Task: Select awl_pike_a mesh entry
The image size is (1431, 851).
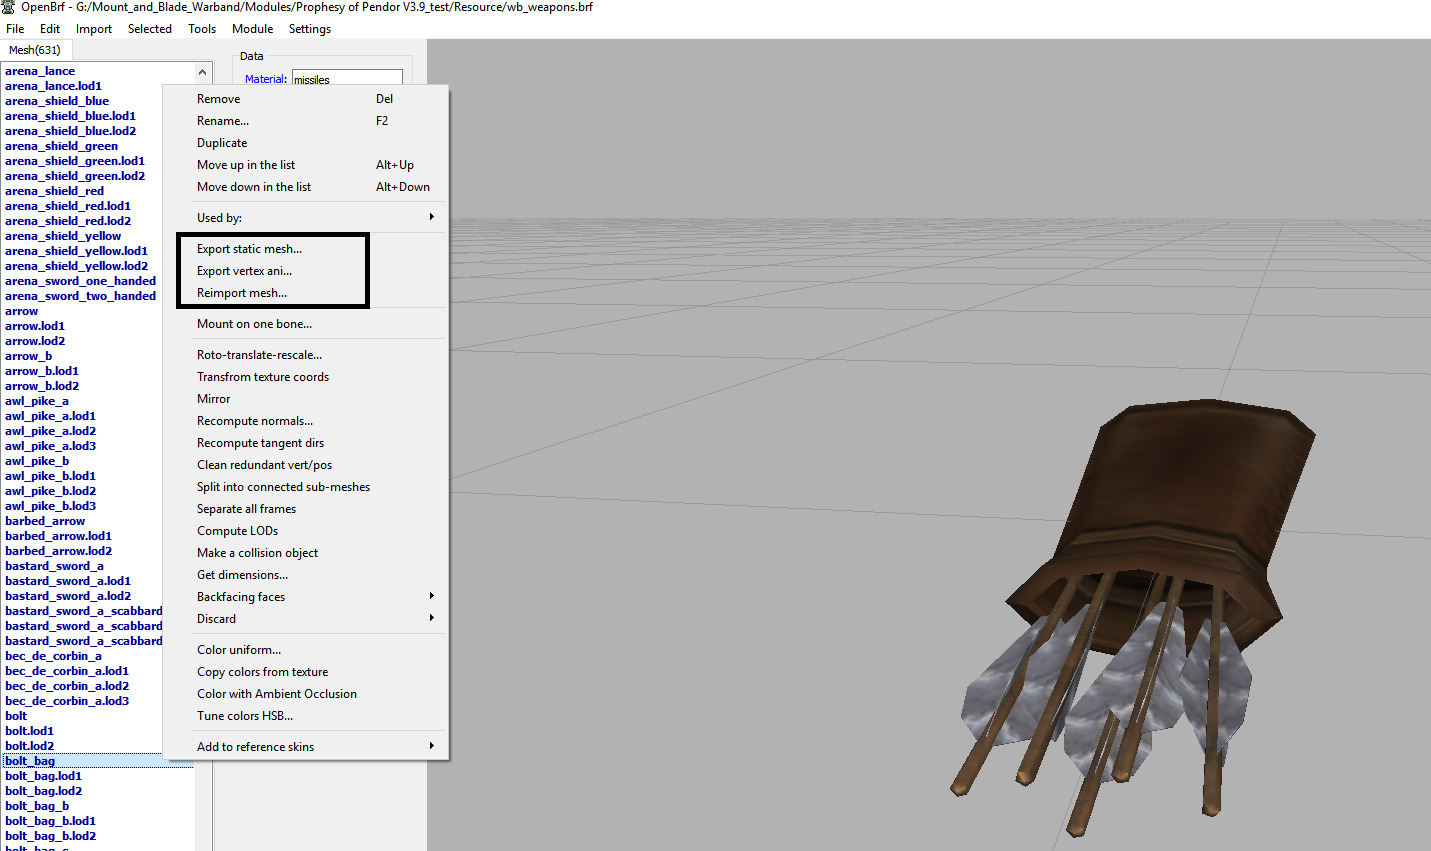Action: [37, 401]
